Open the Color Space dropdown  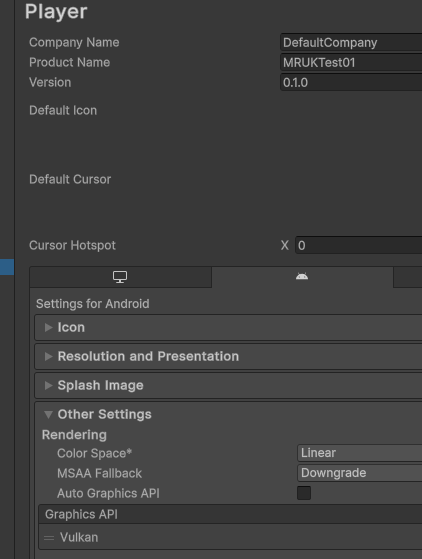(x=360, y=453)
